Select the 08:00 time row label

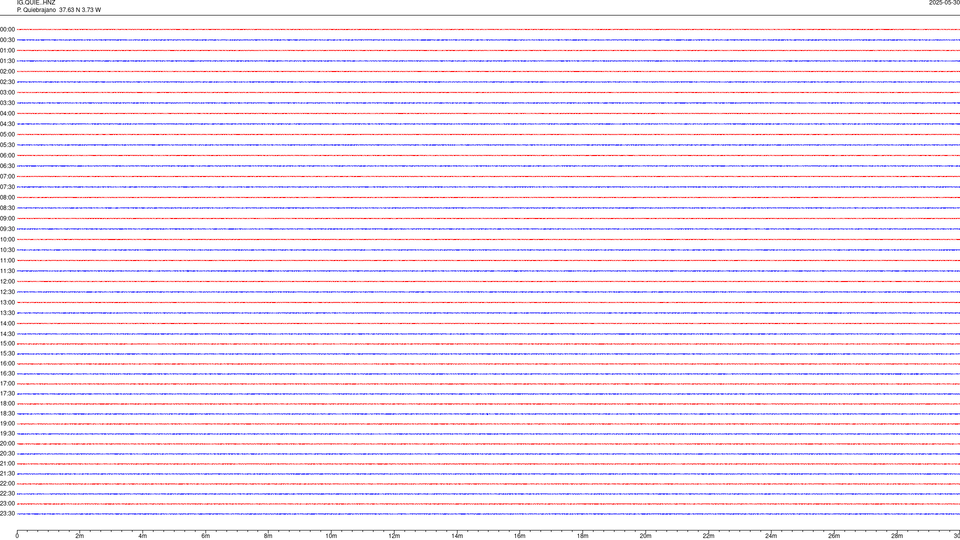click(x=7, y=197)
